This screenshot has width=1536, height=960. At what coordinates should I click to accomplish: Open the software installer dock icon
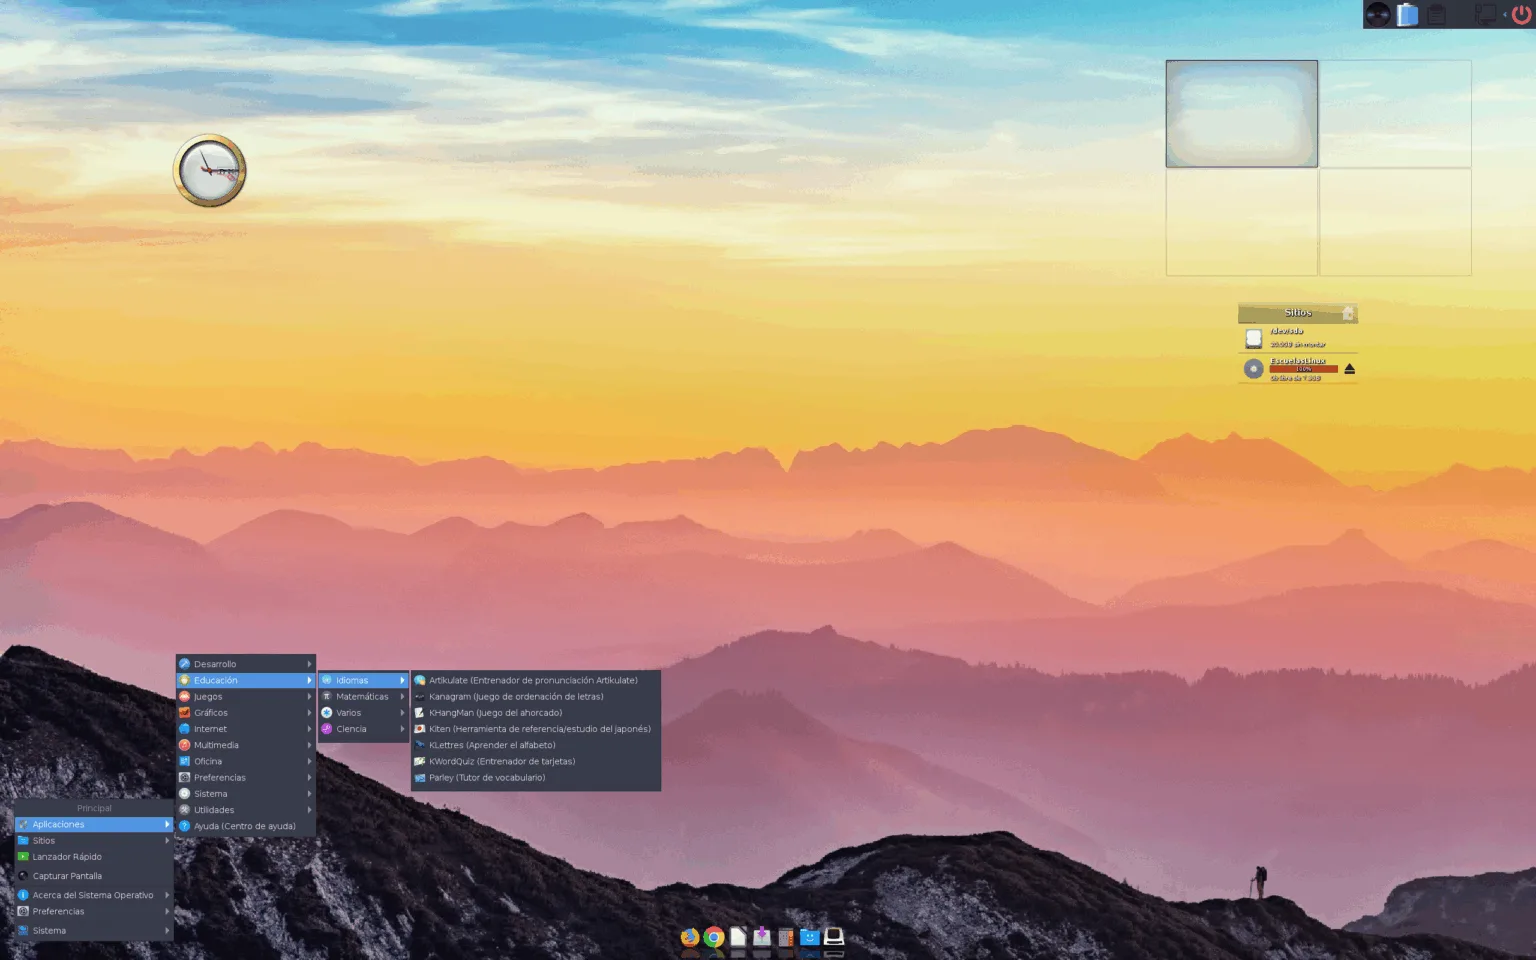pos(761,937)
